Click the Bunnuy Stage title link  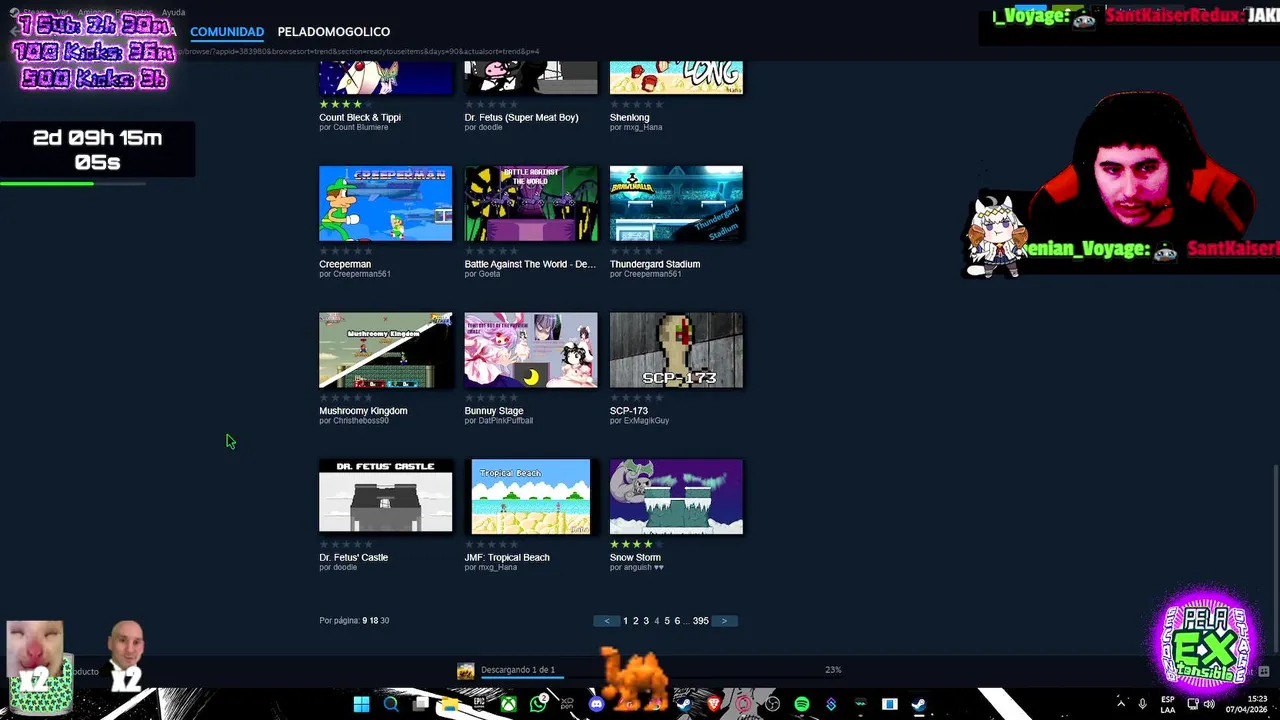point(494,411)
